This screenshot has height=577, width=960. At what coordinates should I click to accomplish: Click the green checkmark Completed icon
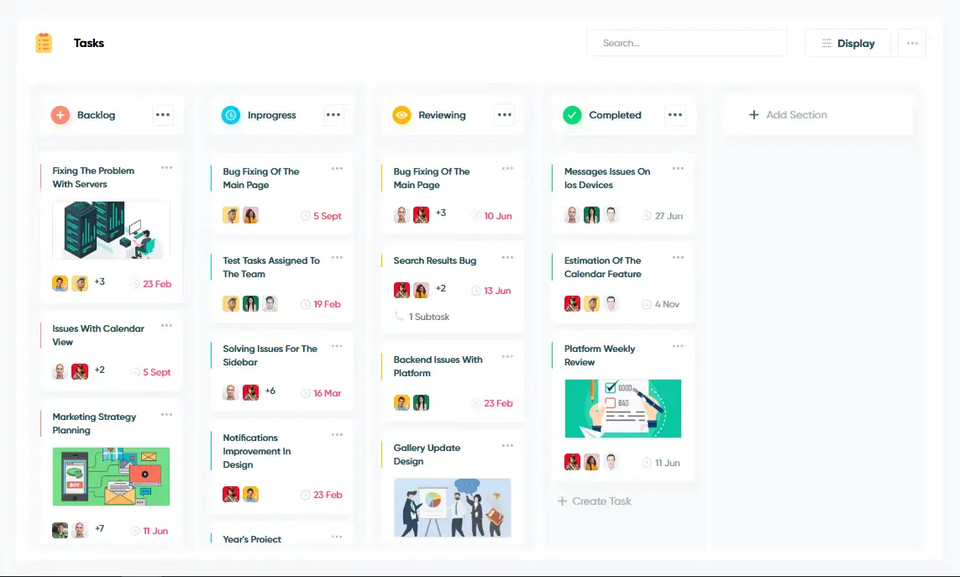[572, 115]
